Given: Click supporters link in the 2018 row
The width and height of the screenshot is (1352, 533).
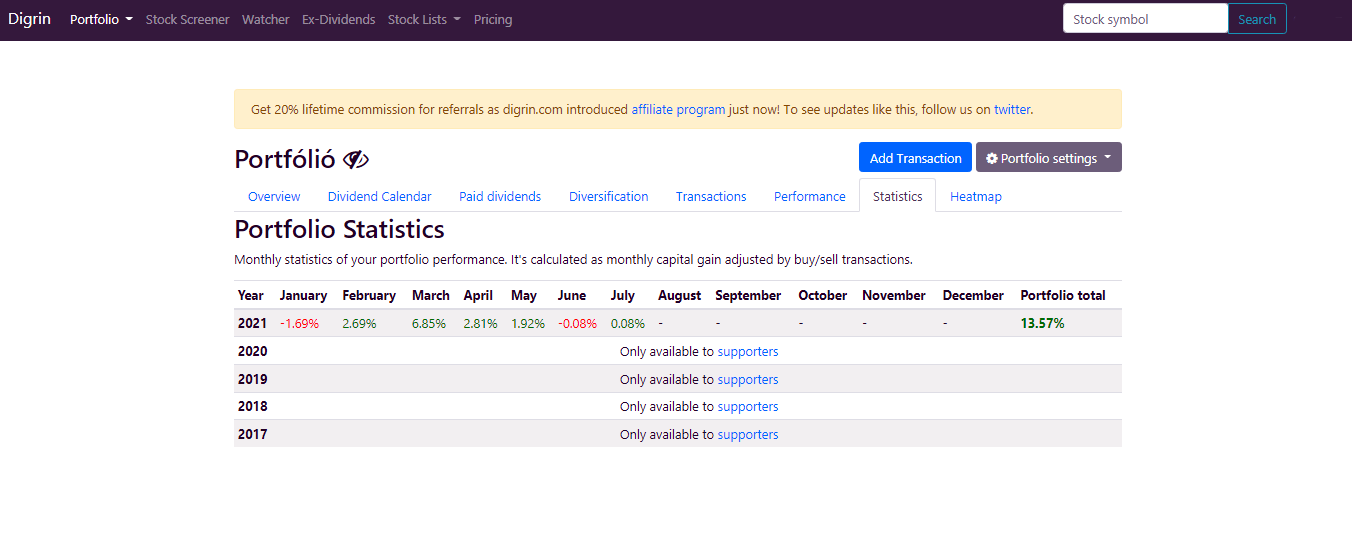Looking at the screenshot, I should click(748, 406).
